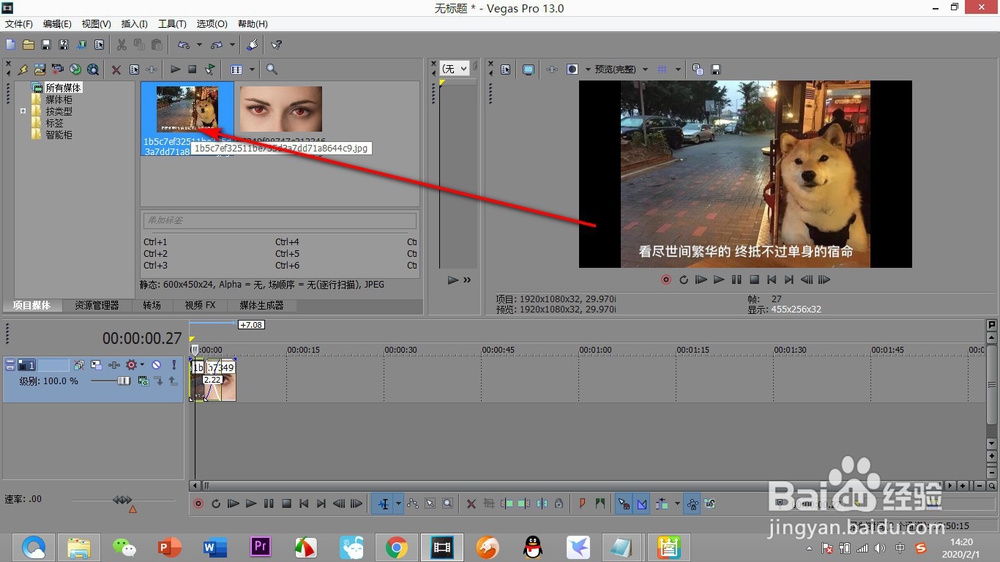Screen dimensions: 1000x562
Task: Adjust the 速率 playback rate slider
Action: point(122,500)
